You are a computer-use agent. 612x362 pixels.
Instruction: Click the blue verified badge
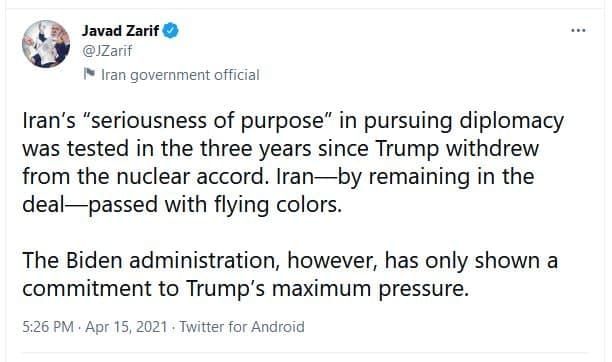[x=171, y=30]
